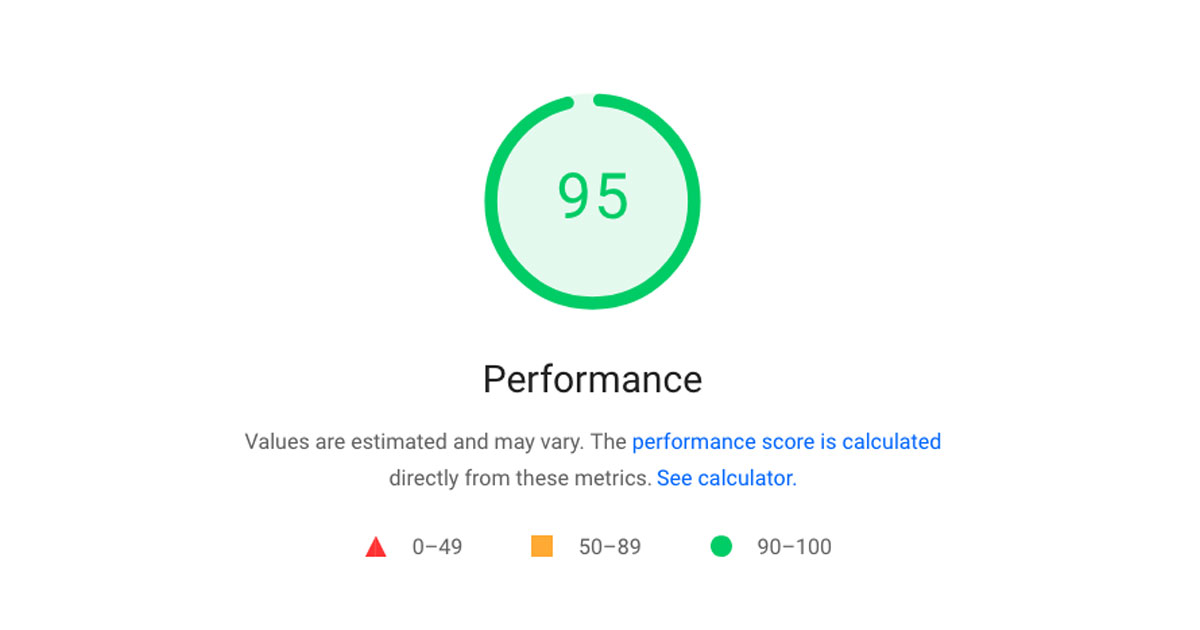Click the green circle pass-range icon
The width and height of the screenshot is (1200, 630).
pyautogui.click(x=721, y=546)
